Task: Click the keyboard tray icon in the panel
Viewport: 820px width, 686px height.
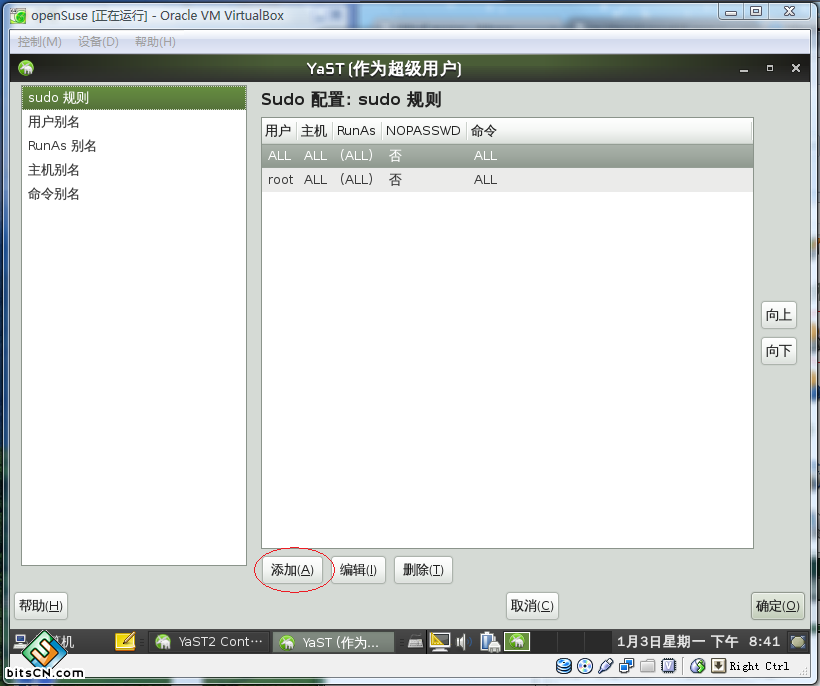Action: click(x=415, y=642)
